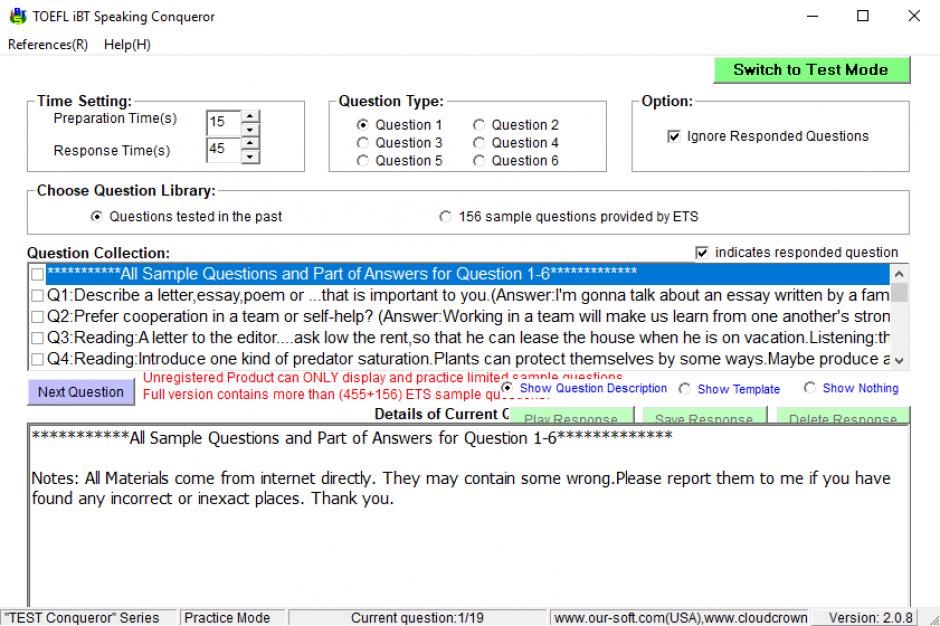Viewport: 940px width, 626px height.
Task: Close the TOEFL iBT Speaking Conqueror window
Action: tap(914, 16)
